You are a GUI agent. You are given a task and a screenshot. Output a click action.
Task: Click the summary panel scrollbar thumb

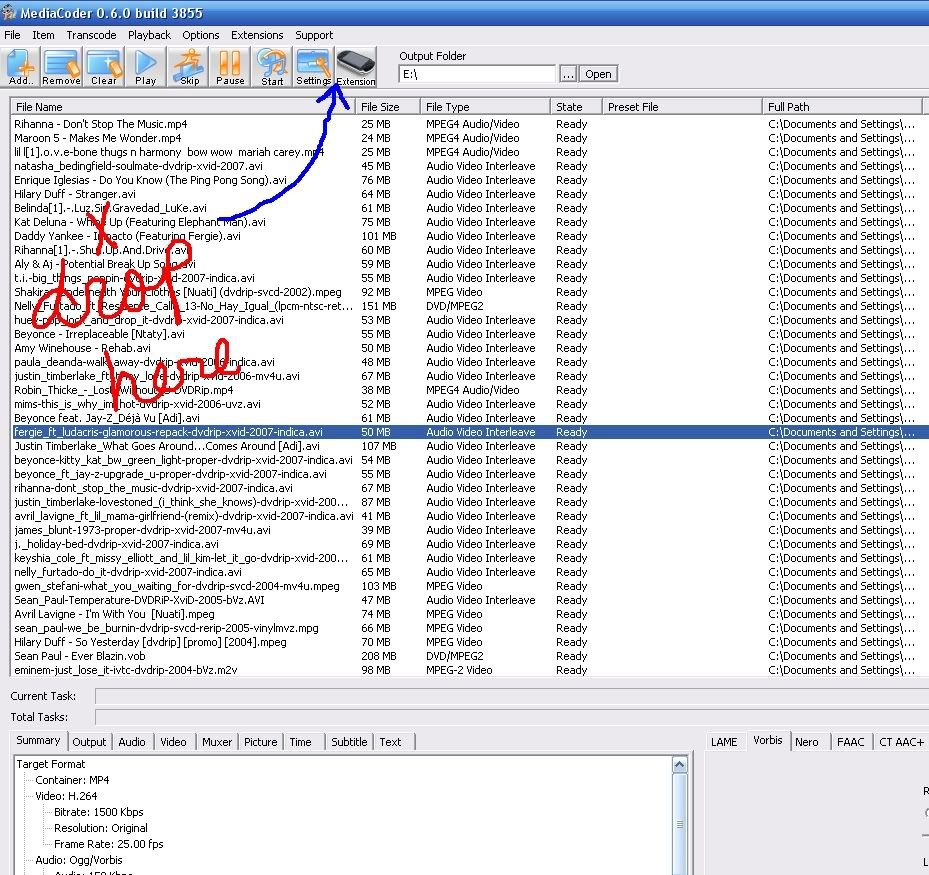[x=680, y=824]
